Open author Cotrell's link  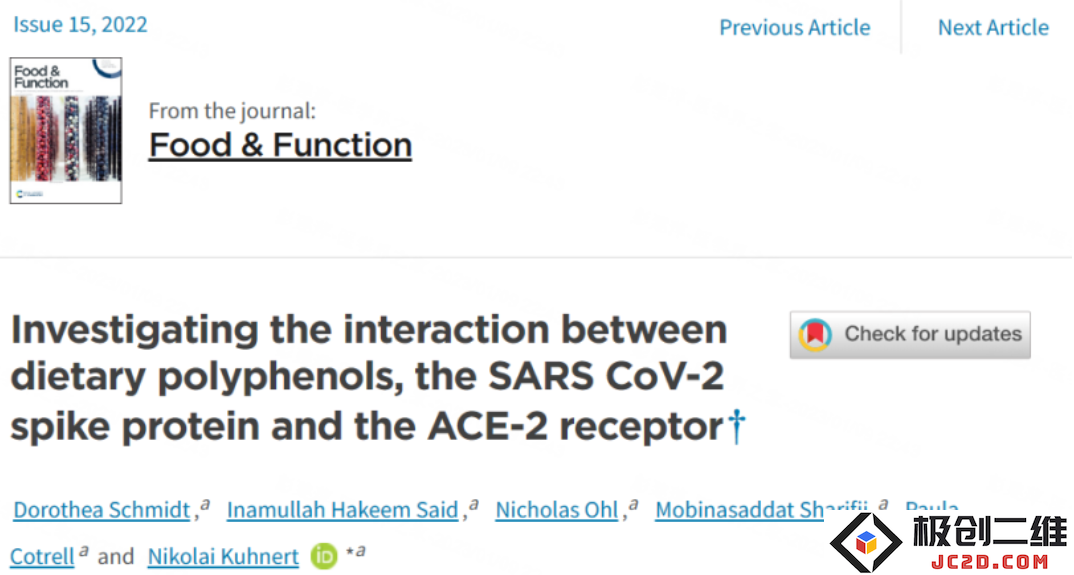pyautogui.click(x=42, y=556)
